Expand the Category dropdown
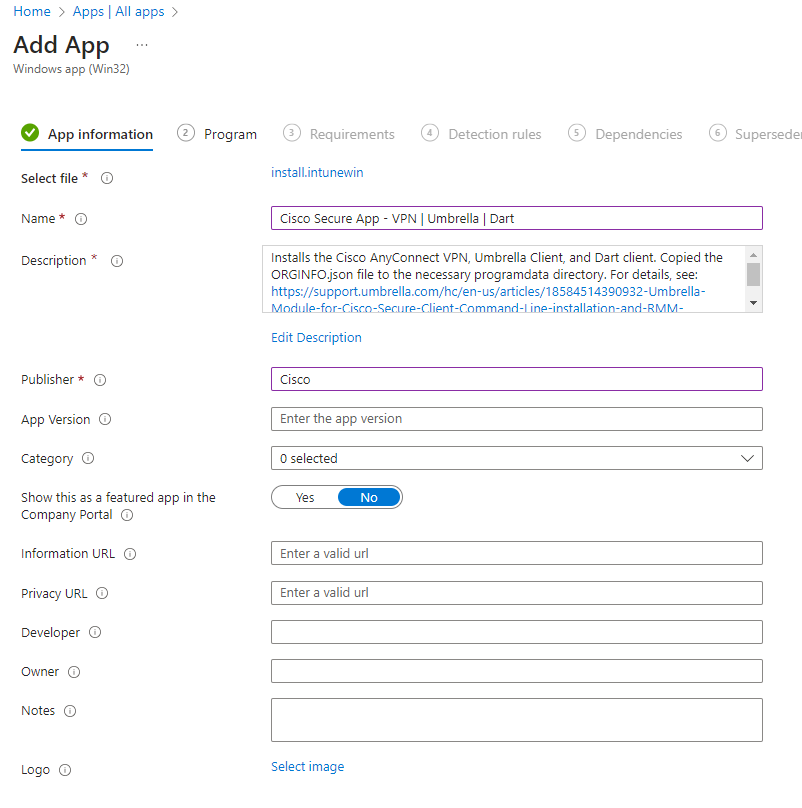Image resolution: width=802 pixels, height=808 pixels. pos(516,459)
